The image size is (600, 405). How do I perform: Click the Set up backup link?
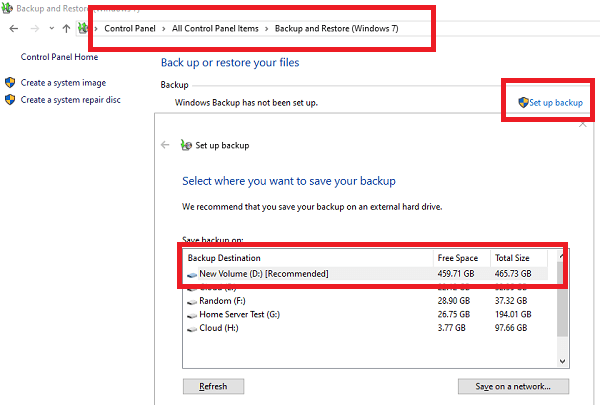[x=556, y=103]
